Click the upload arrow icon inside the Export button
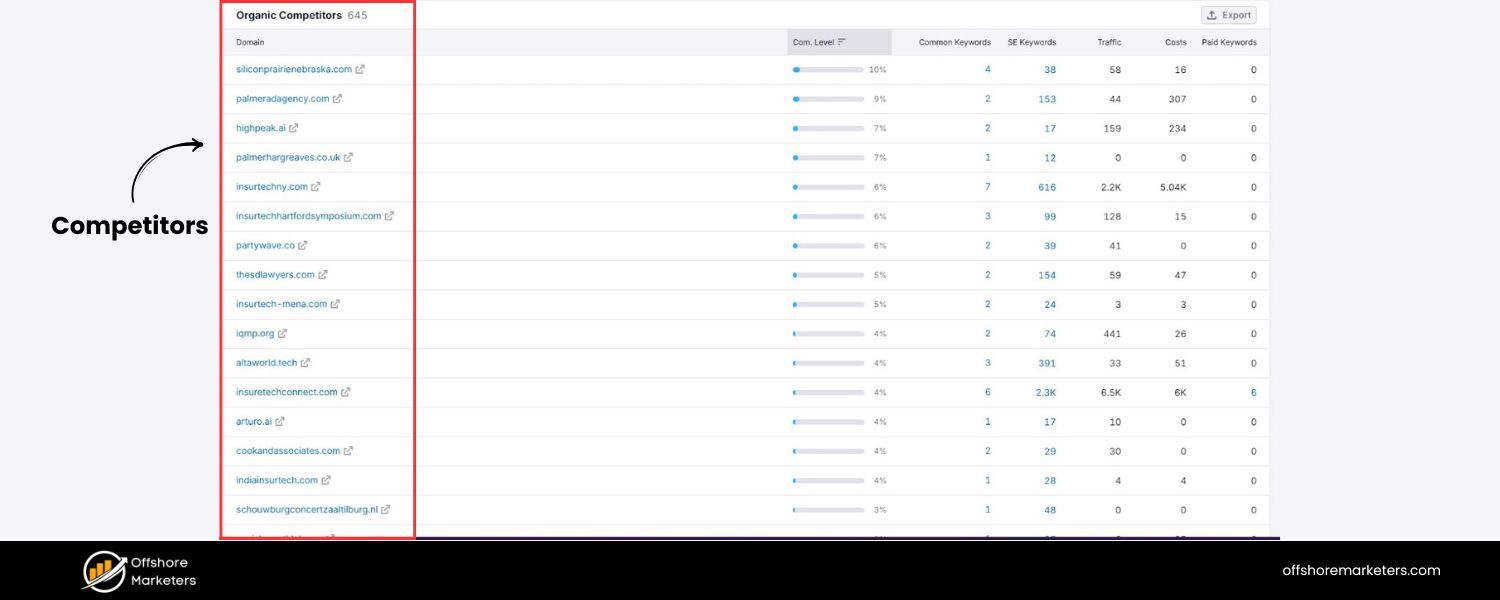This screenshot has height=600, width=1500. 1212,14
